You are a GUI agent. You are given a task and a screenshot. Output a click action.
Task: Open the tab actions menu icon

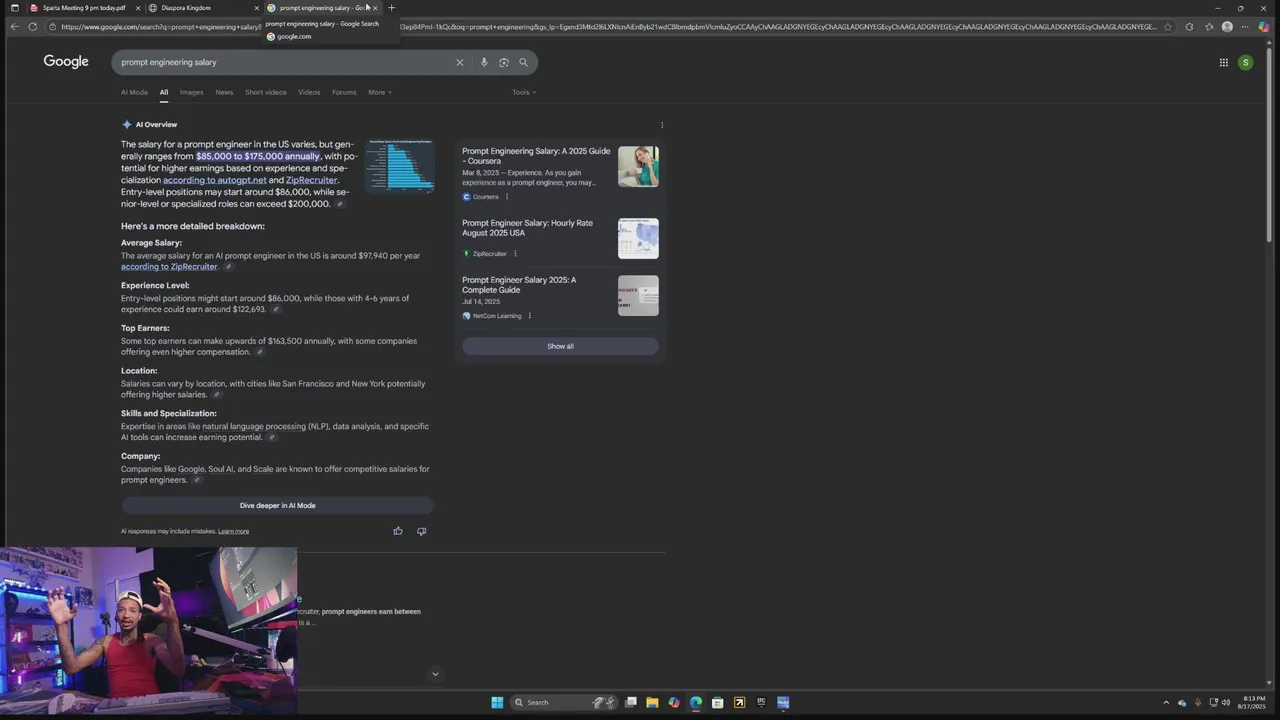point(14,8)
